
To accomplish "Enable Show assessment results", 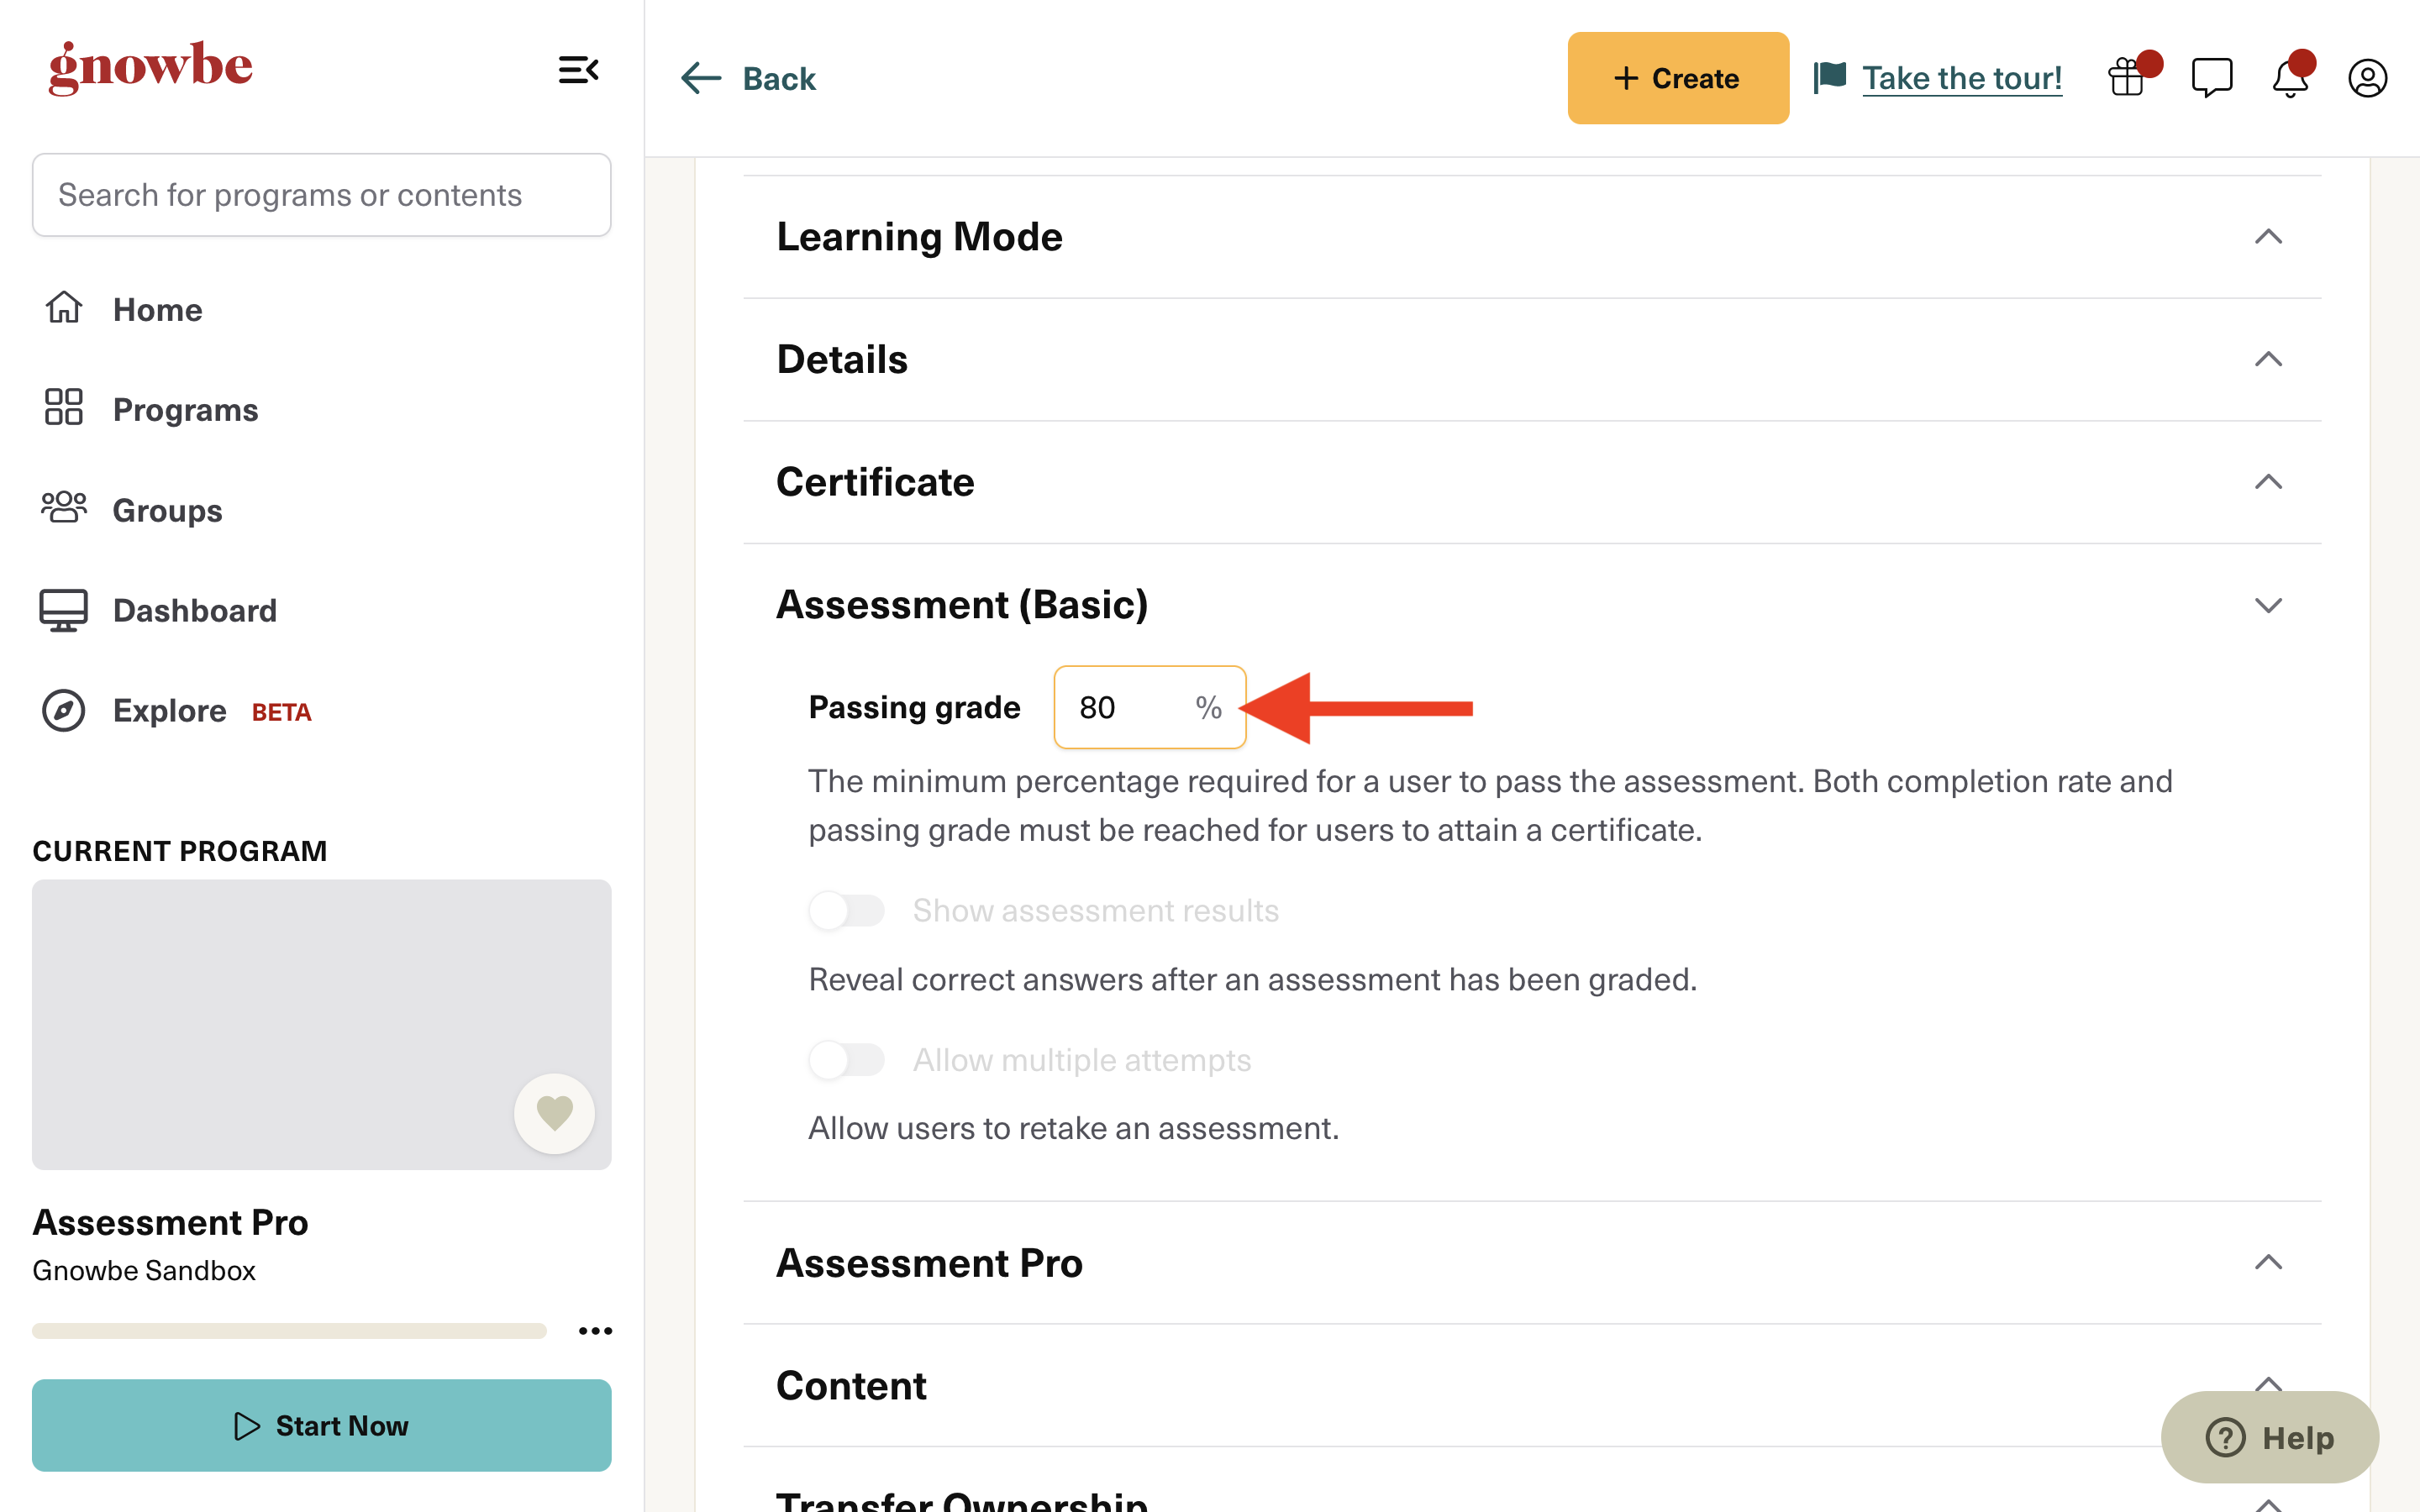I will (x=846, y=910).
